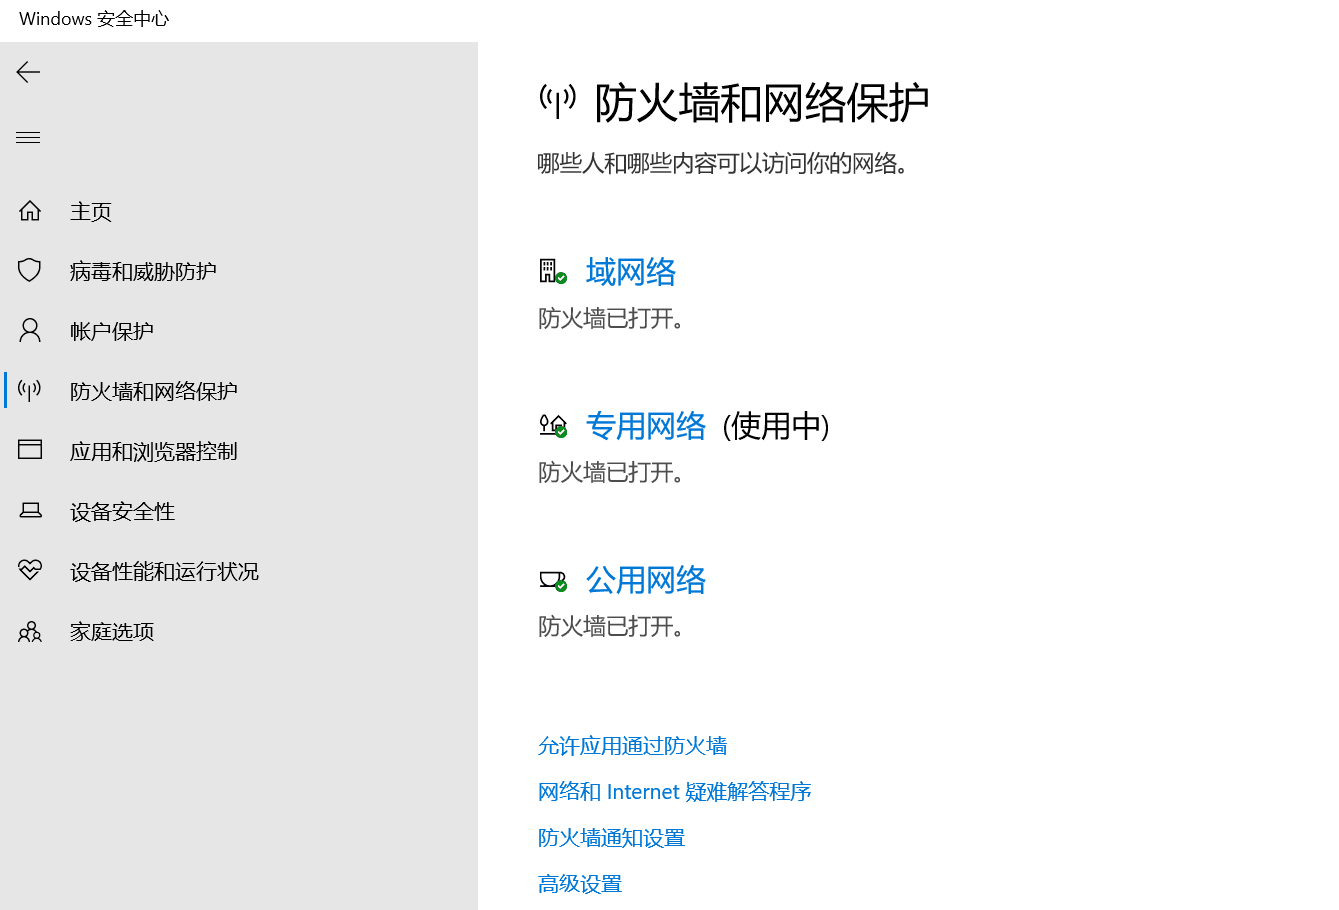This screenshot has height=910, width=1339.
Task: Select the 病毒和威胁防护 shield icon
Action: point(29,270)
